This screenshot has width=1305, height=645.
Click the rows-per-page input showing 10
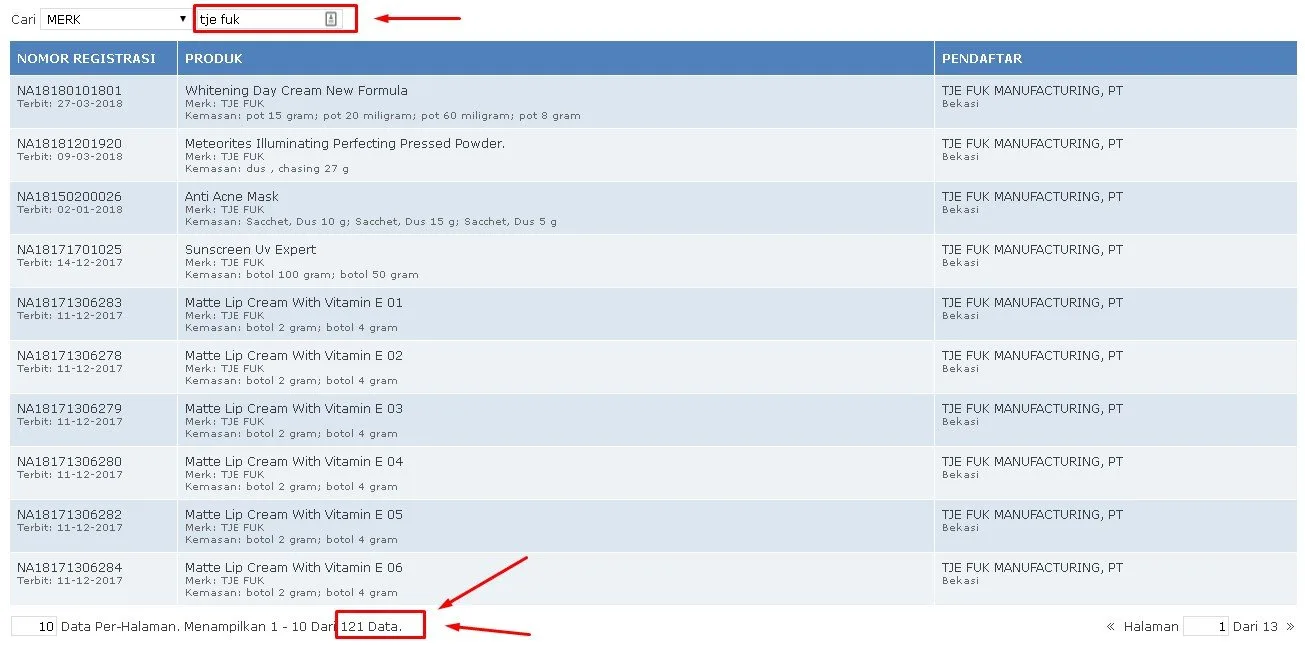pyautogui.click(x=34, y=627)
